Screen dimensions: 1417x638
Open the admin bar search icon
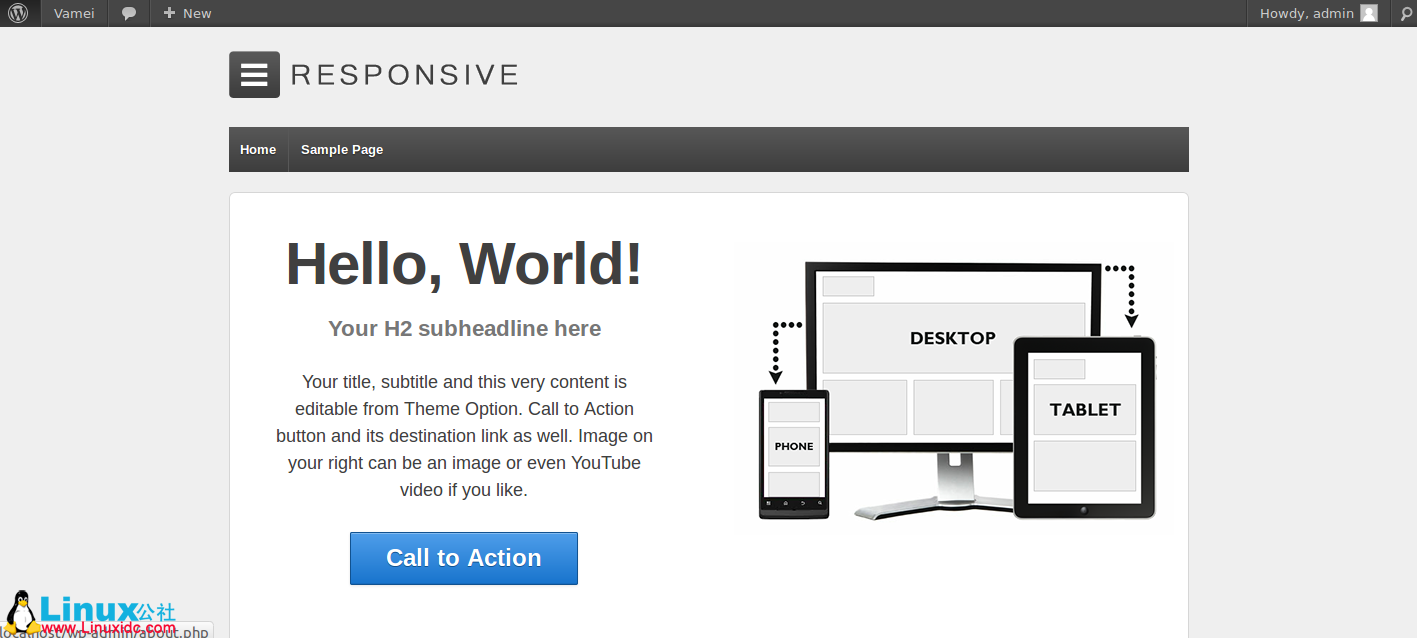click(x=1404, y=13)
